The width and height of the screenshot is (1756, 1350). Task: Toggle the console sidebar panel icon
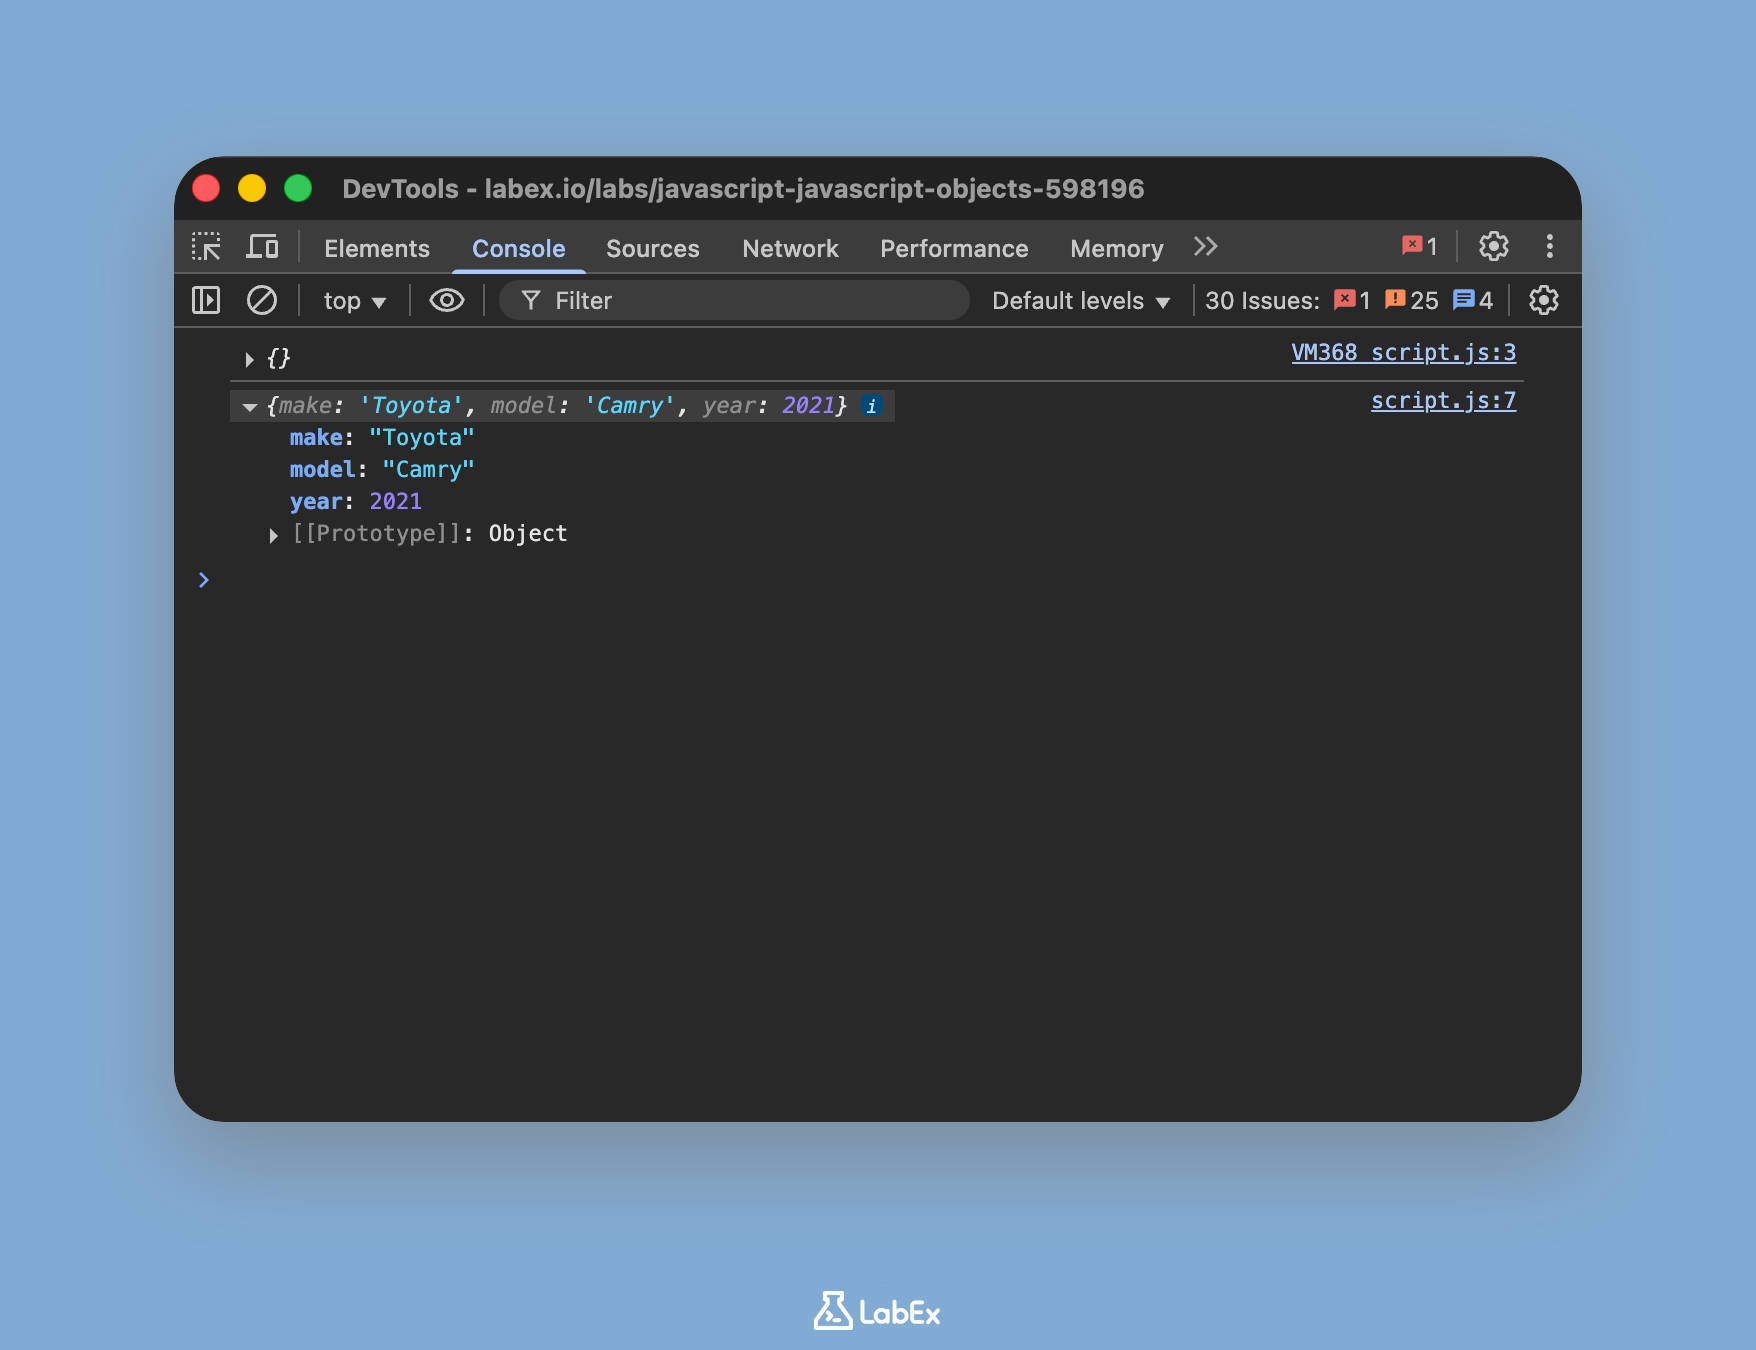pos(206,300)
